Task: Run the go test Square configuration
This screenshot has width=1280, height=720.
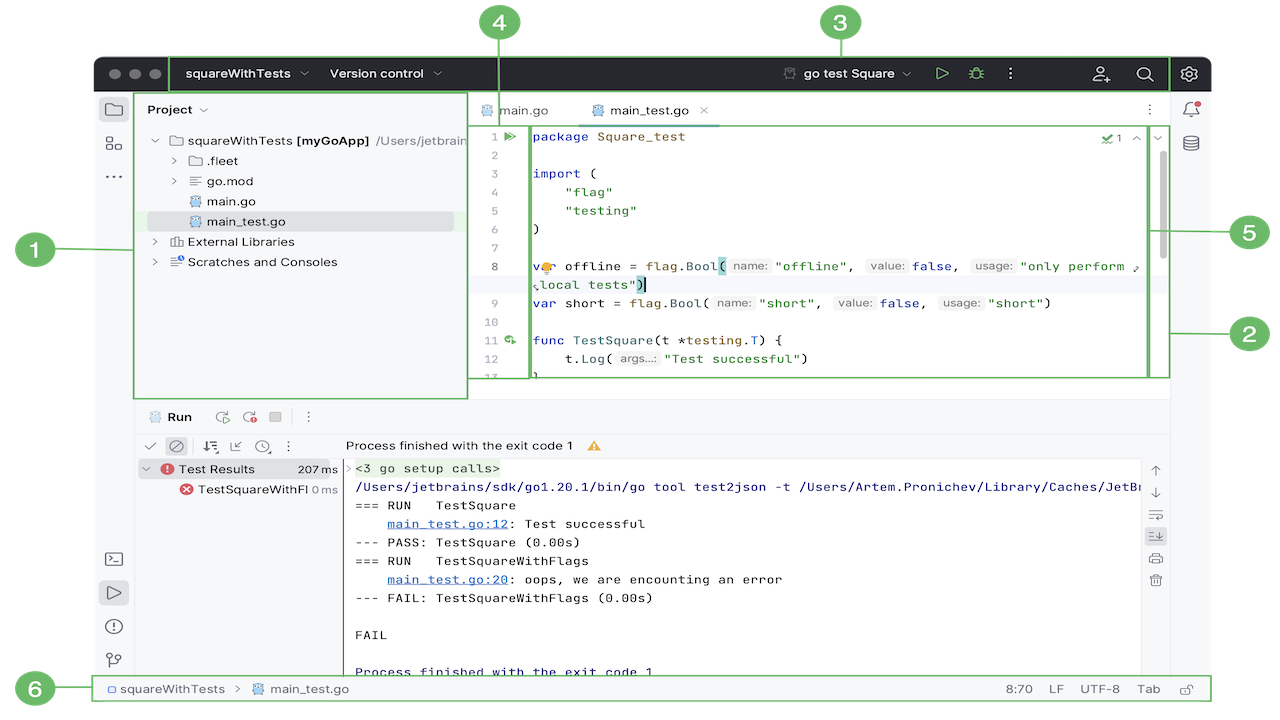Action: pos(942,74)
